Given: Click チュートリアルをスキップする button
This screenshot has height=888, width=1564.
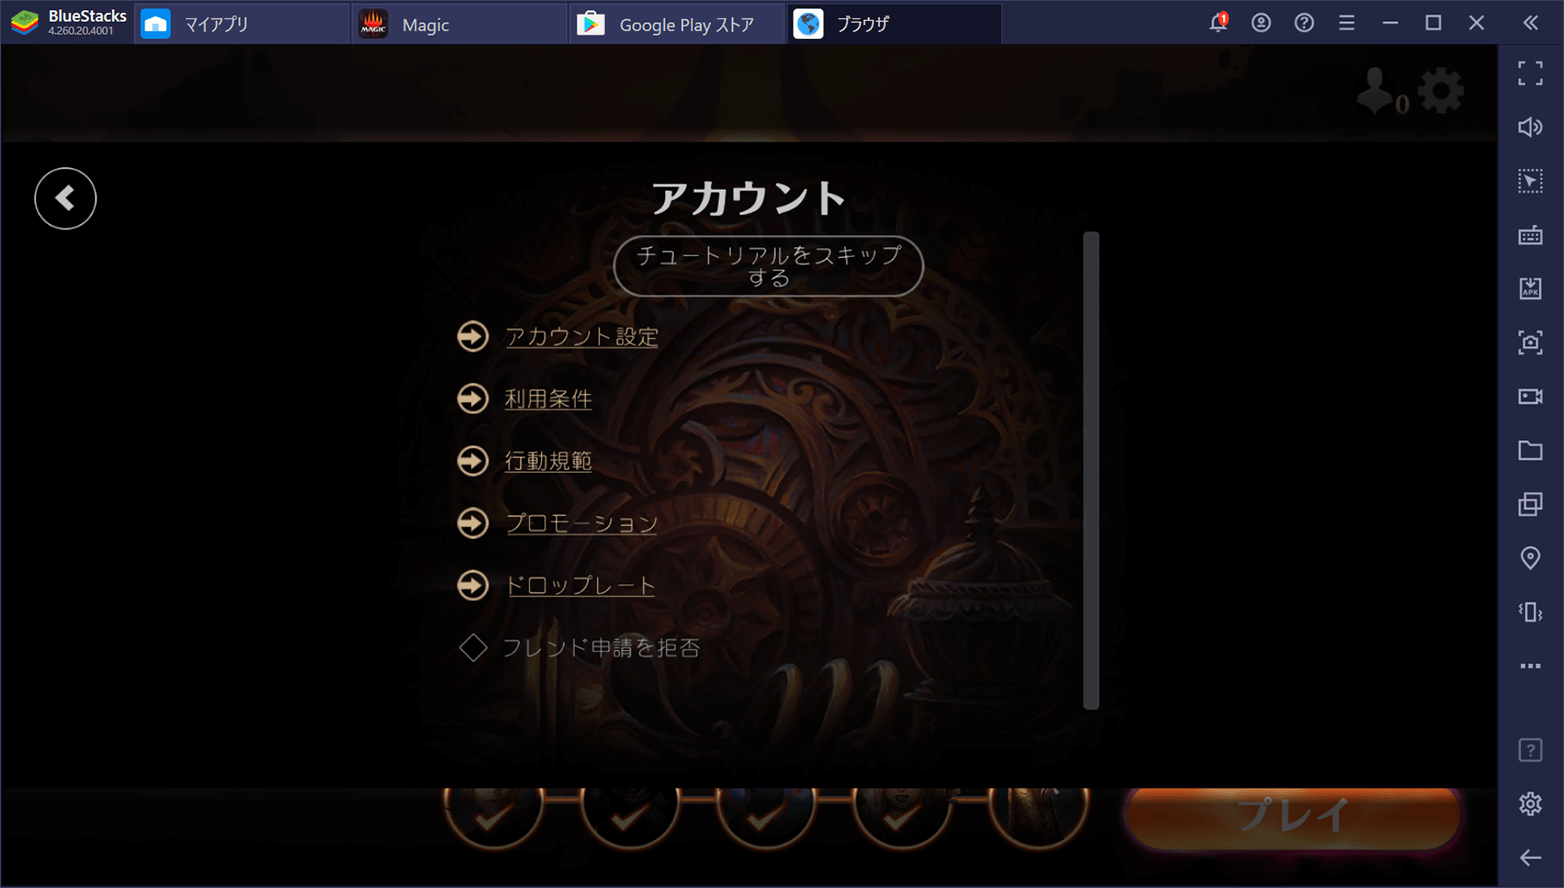Looking at the screenshot, I should [768, 266].
